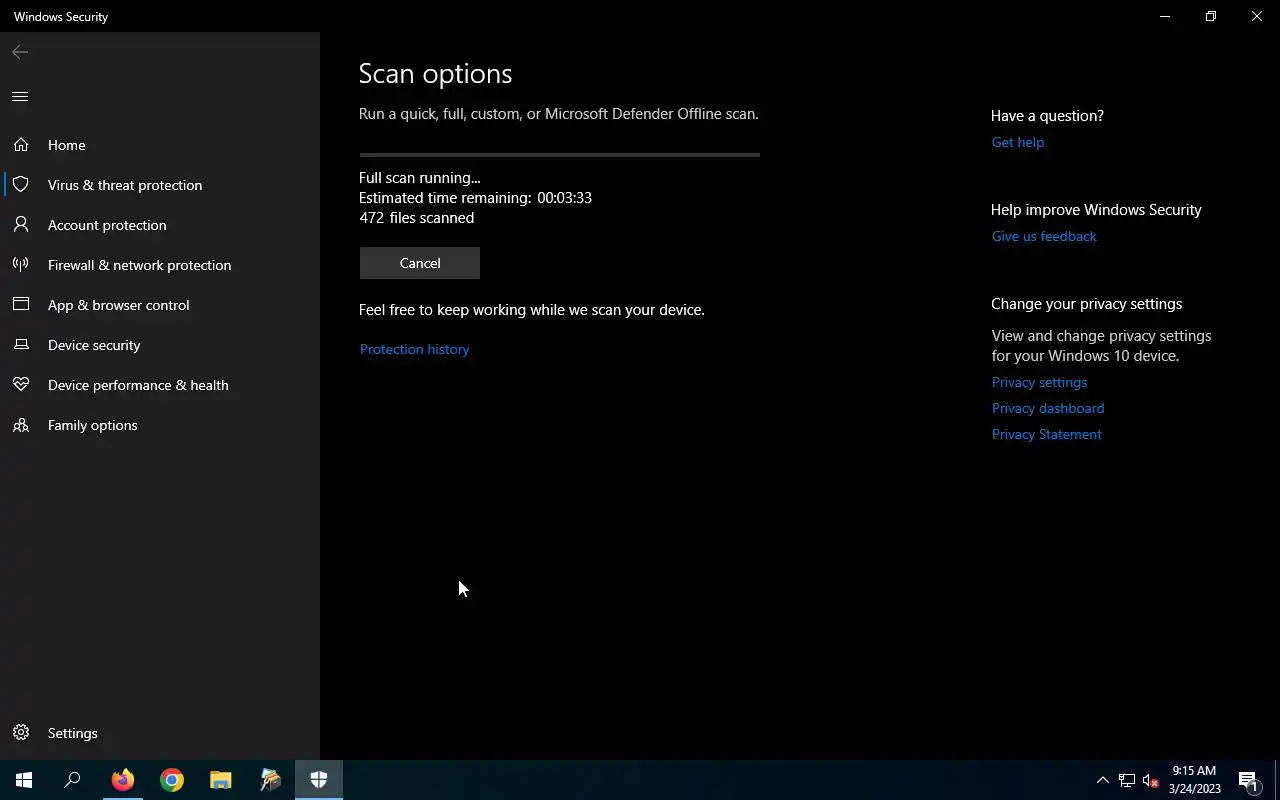Screen dimensions: 1280x800
Task: Click the Virus & threat shield icon
Action: point(21,185)
